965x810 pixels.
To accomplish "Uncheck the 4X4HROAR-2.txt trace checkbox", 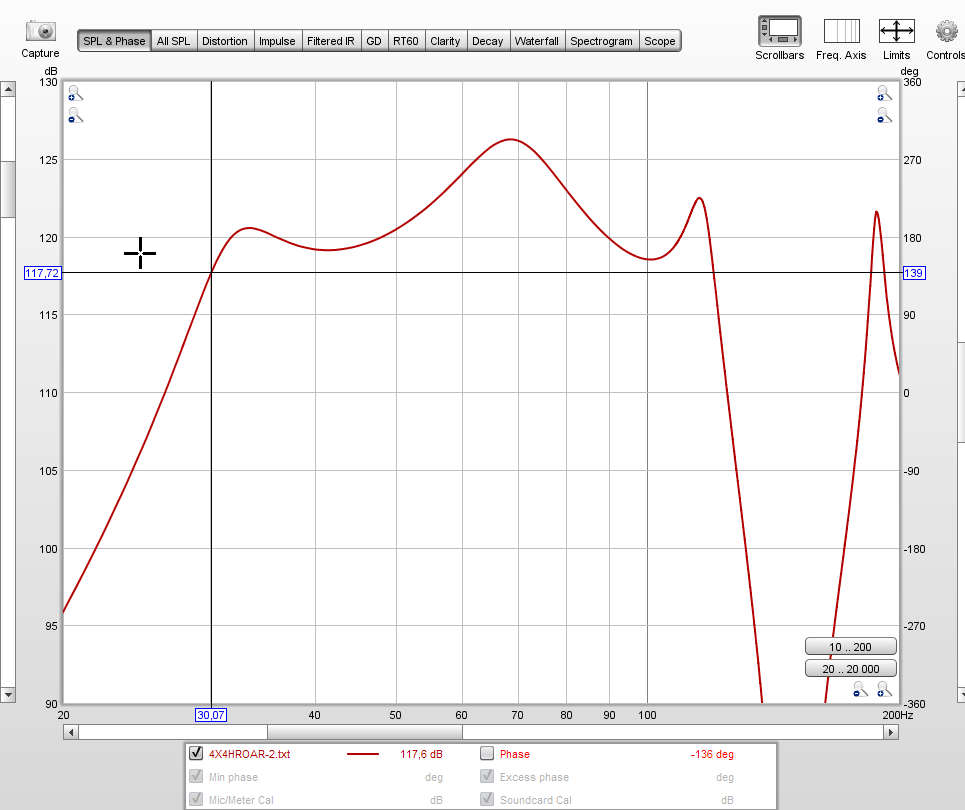I will [x=196, y=753].
